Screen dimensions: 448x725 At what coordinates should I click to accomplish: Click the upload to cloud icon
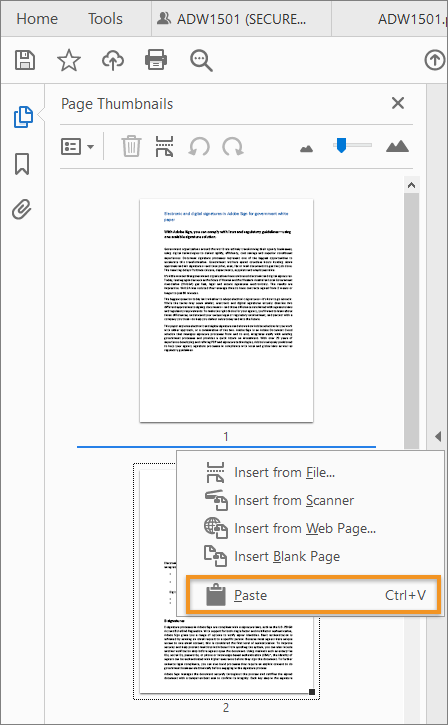coord(113,61)
